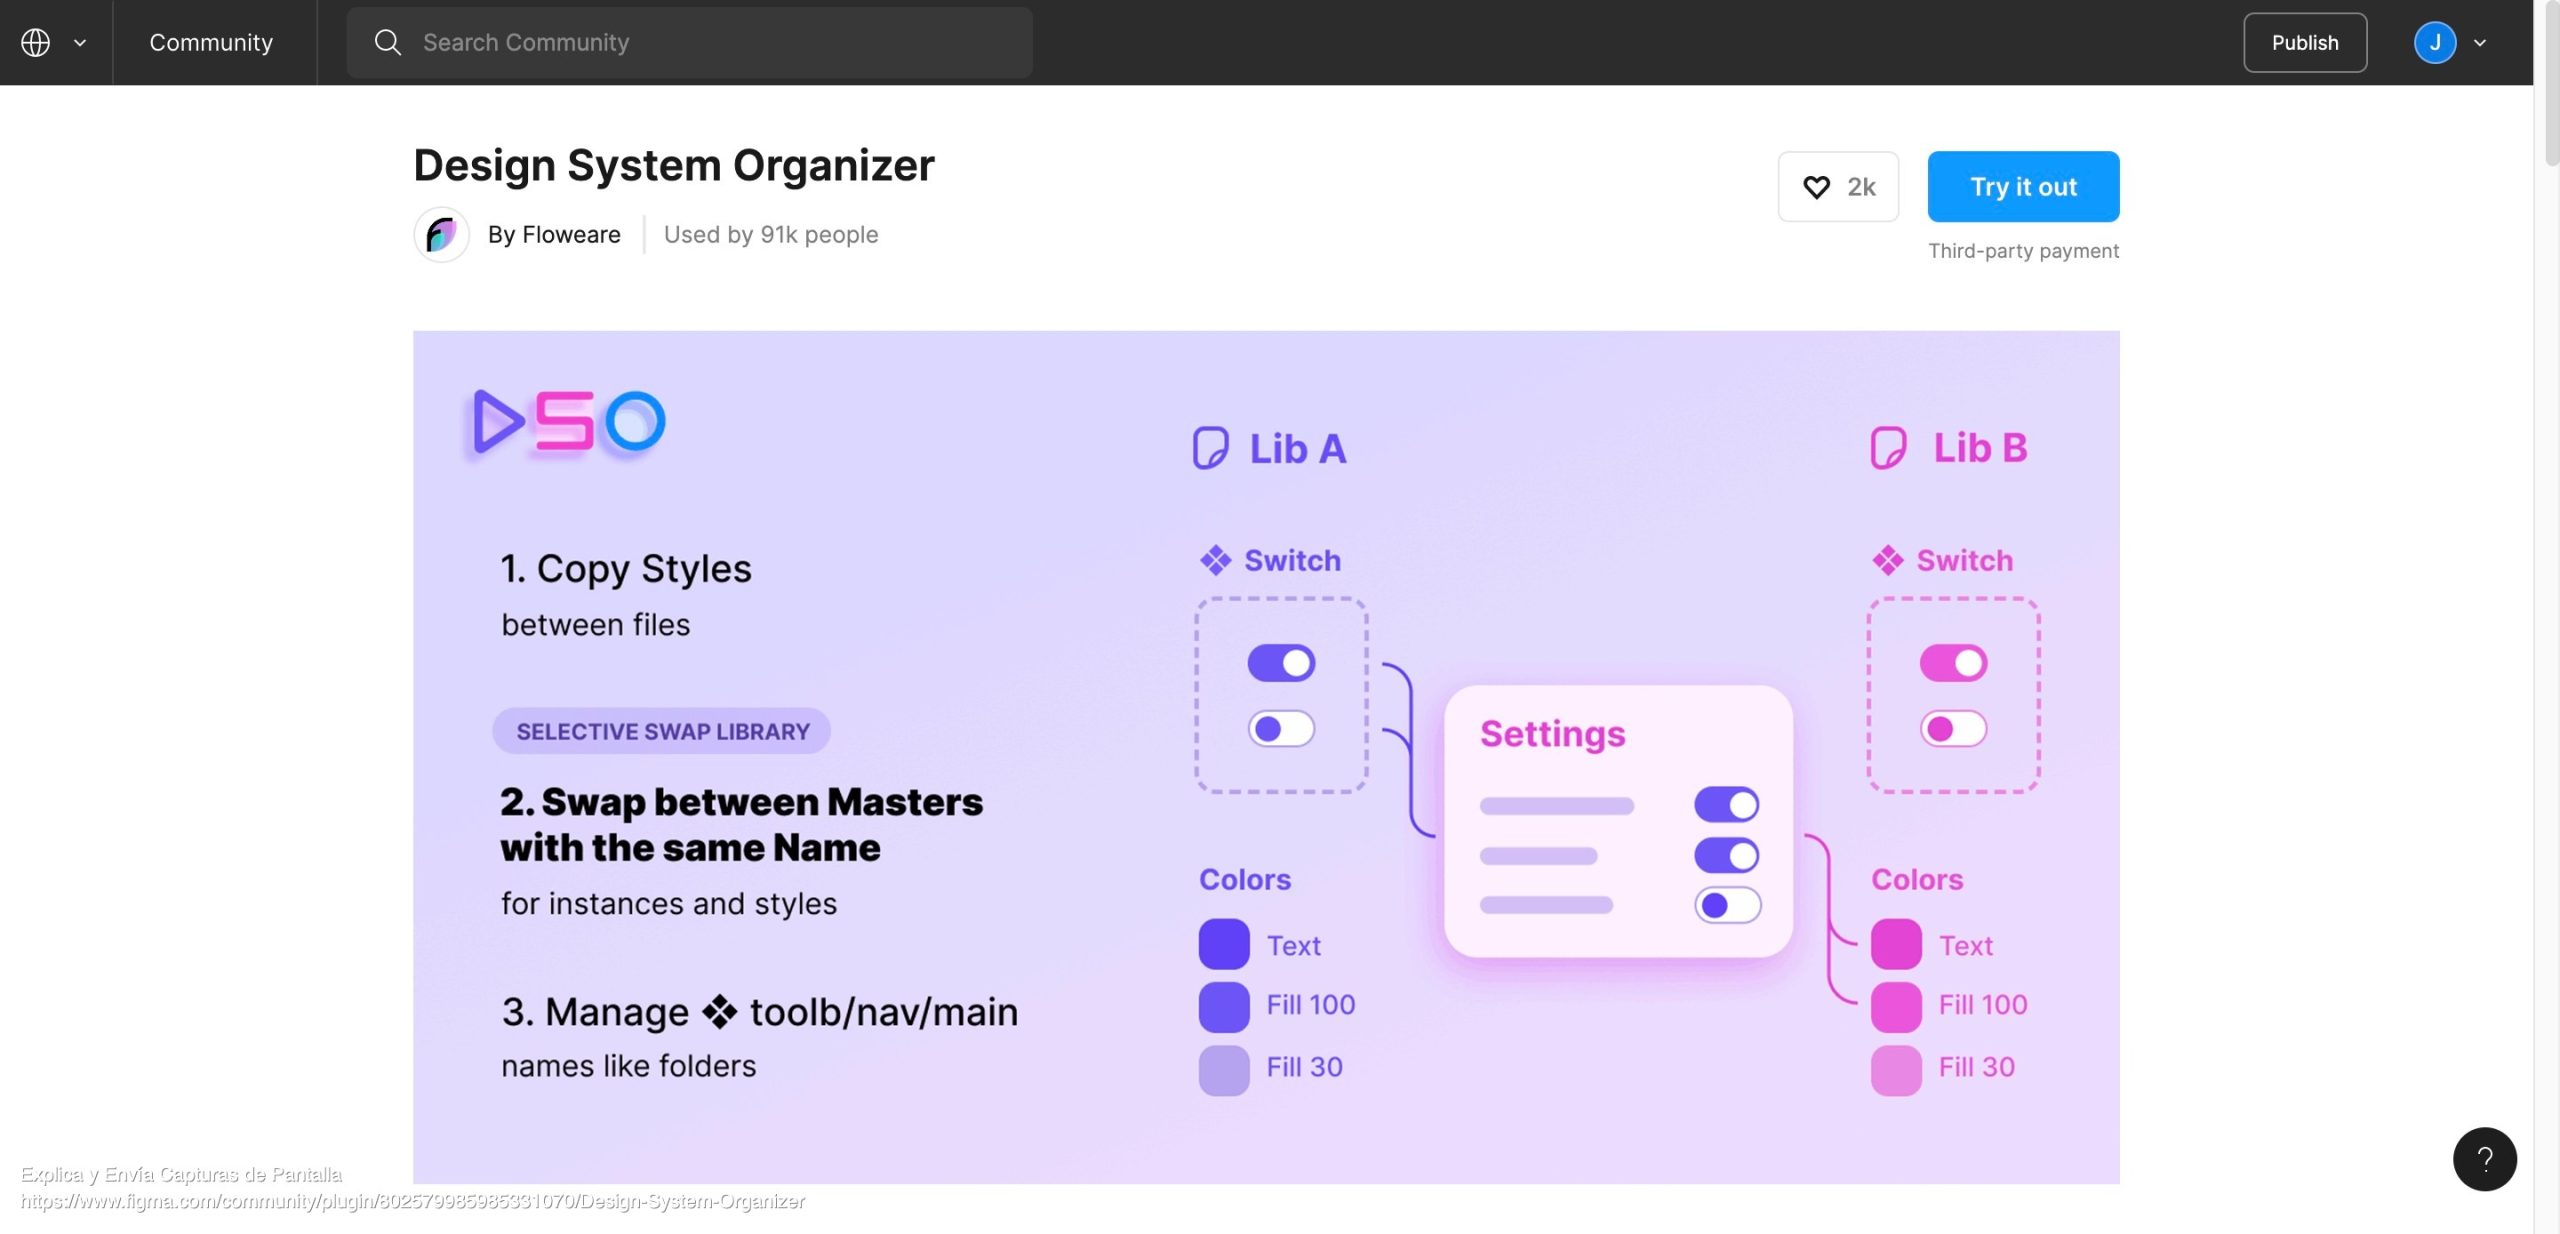Click the 1. Copy Styles heading
The height and width of the screenshot is (1234, 2560).
click(x=625, y=569)
